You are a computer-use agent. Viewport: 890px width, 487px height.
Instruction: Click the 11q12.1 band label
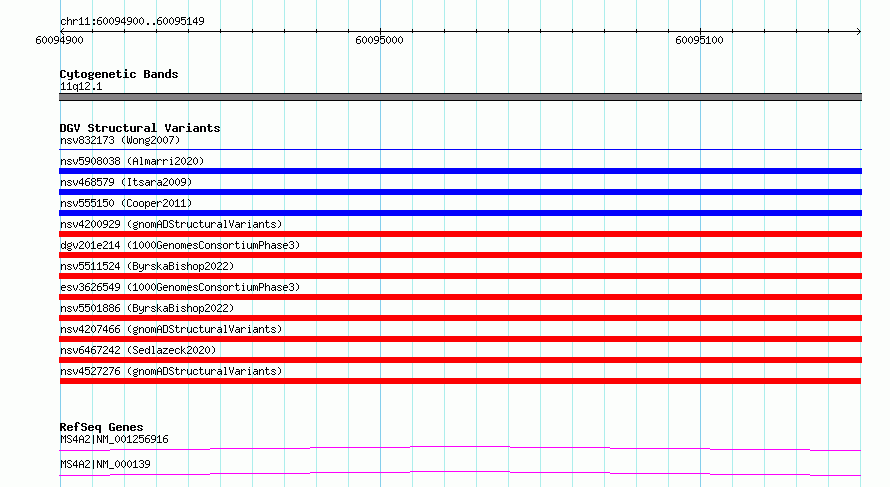click(x=81, y=86)
